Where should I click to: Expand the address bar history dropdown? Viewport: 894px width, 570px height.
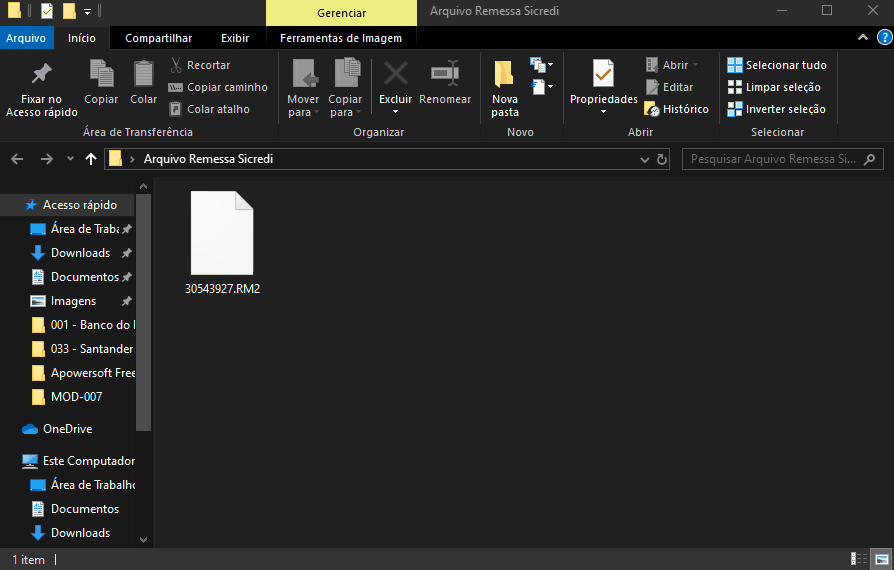click(x=645, y=160)
